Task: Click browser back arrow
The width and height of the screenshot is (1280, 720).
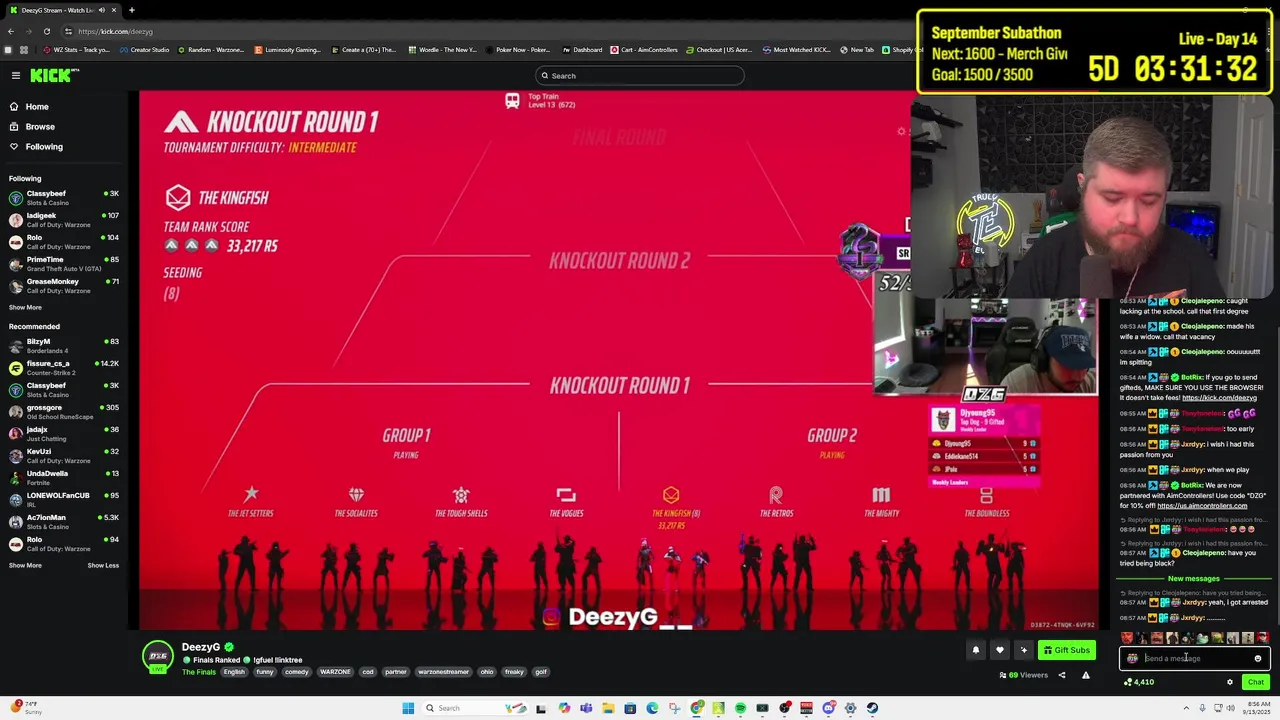Action: 11,31
